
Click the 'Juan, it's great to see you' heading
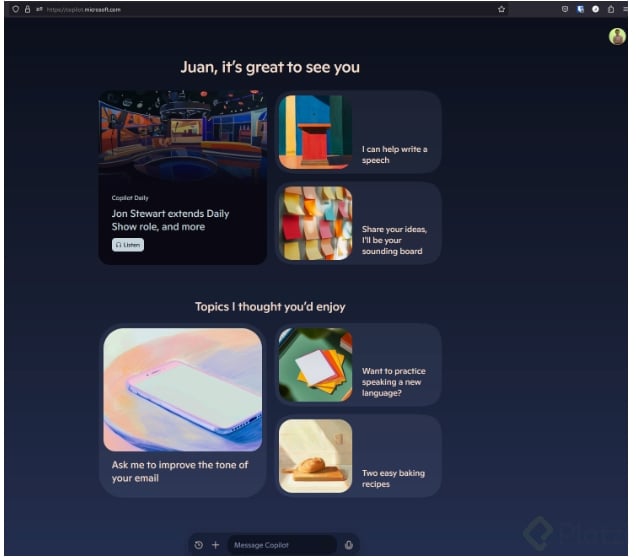(270, 67)
